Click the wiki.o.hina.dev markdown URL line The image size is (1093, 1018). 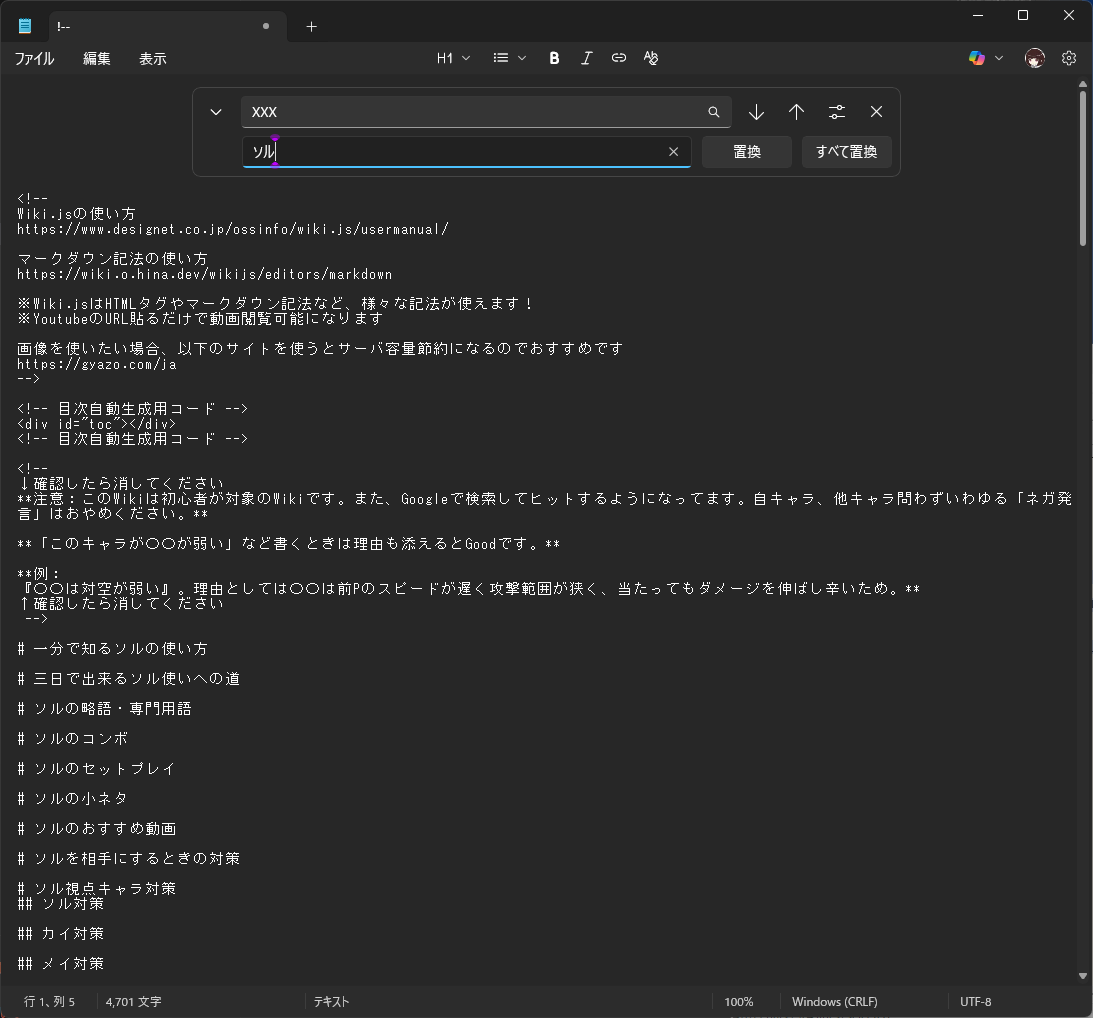(204, 275)
